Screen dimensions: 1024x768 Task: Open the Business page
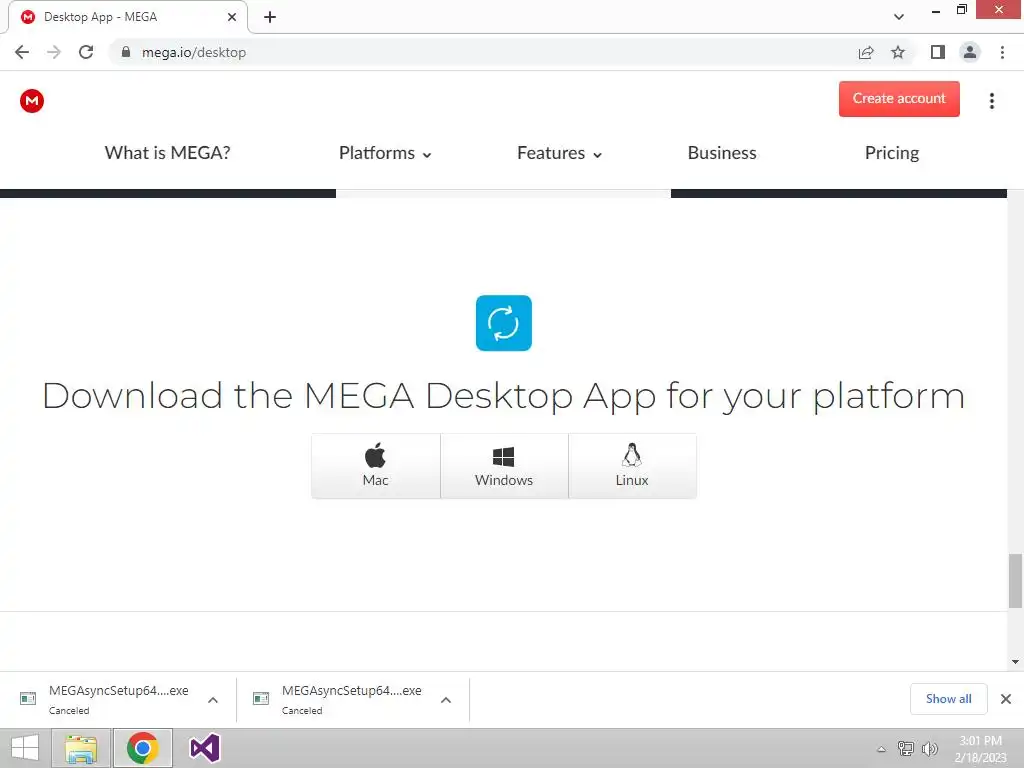pos(722,153)
